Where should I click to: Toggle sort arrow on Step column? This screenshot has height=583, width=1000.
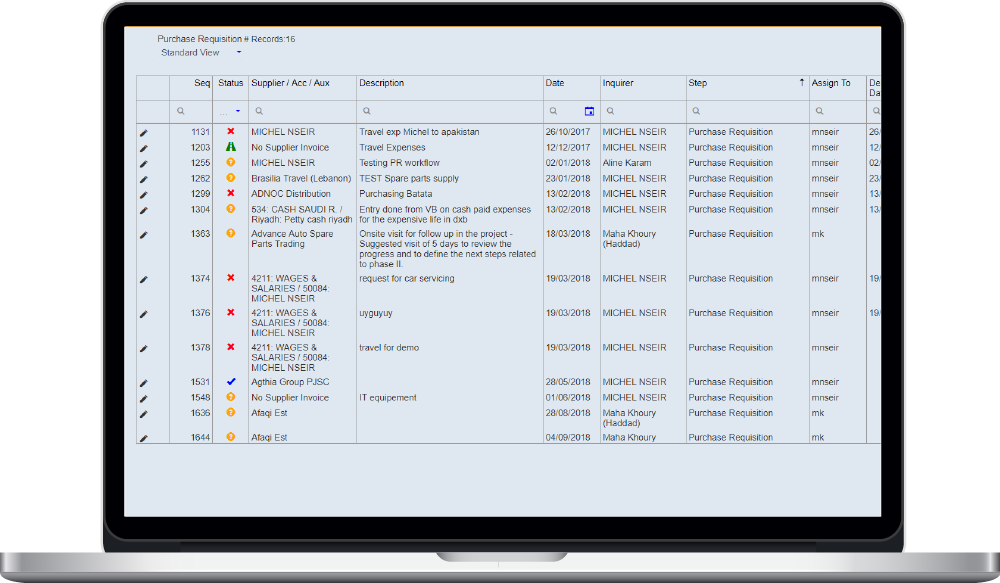(801, 83)
